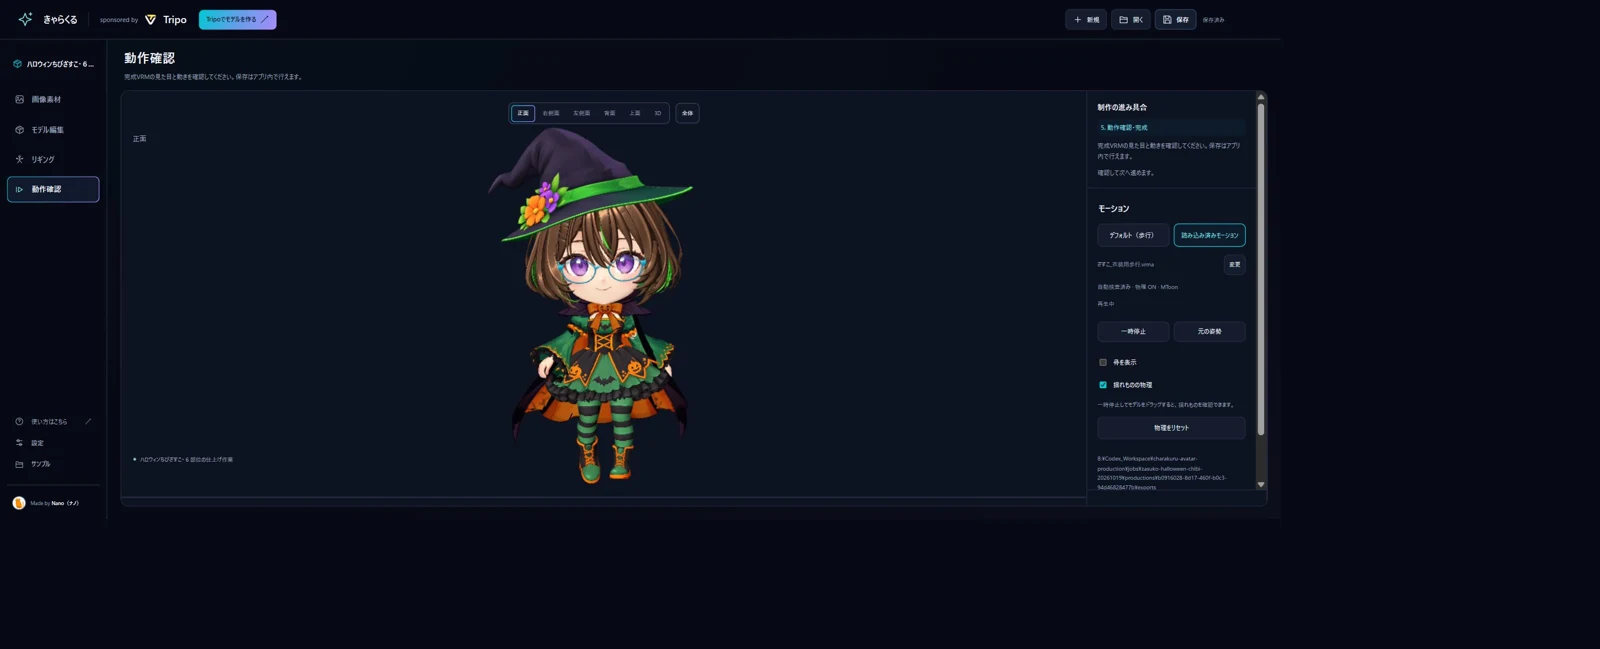Open the 使い方はこちら help link

coord(53,422)
